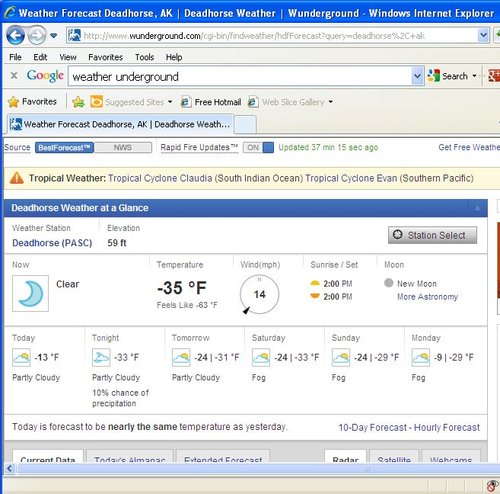The width and height of the screenshot is (500, 494).
Task: Open Tropical Cyclone Evan link
Action: 389,178
